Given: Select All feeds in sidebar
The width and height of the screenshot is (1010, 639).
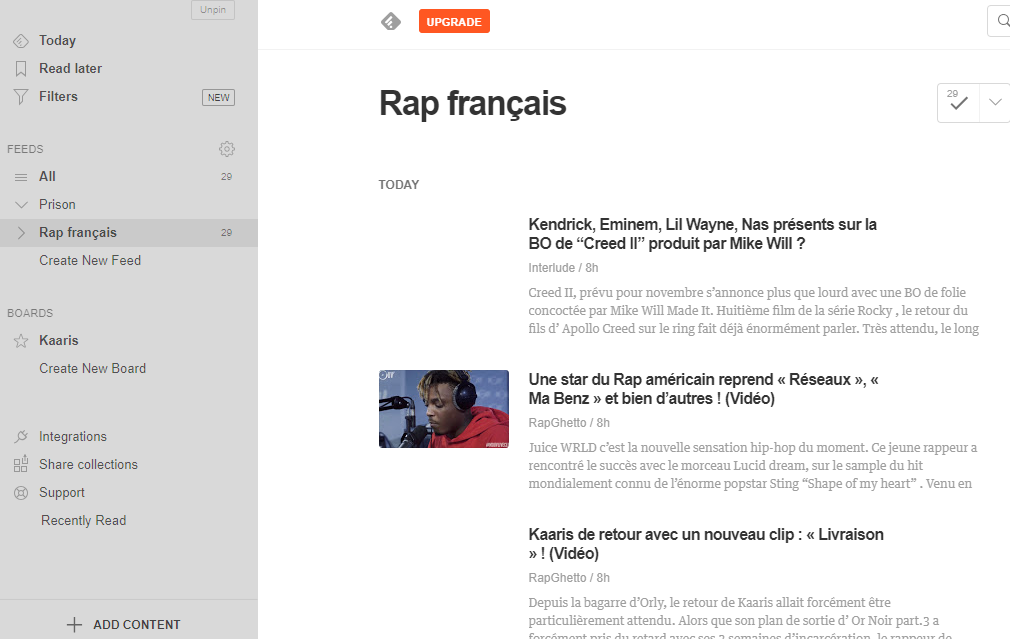Looking at the screenshot, I should [47, 177].
